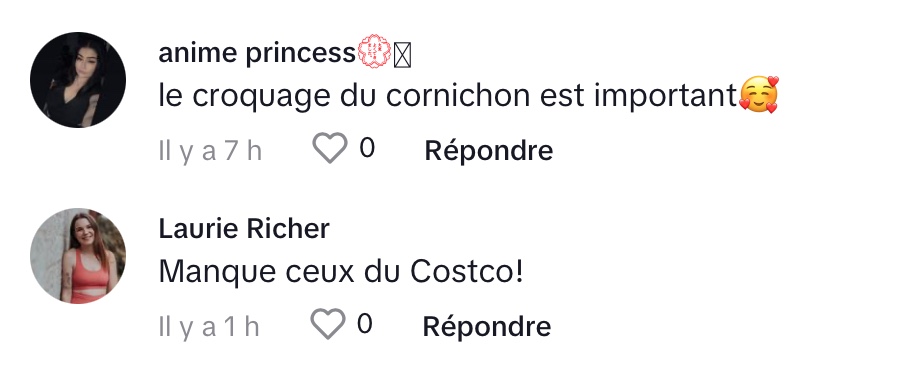The width and height of the screenshot is (908, 372).
Task: Open the Laurie Richer username link
Action: 244,229
